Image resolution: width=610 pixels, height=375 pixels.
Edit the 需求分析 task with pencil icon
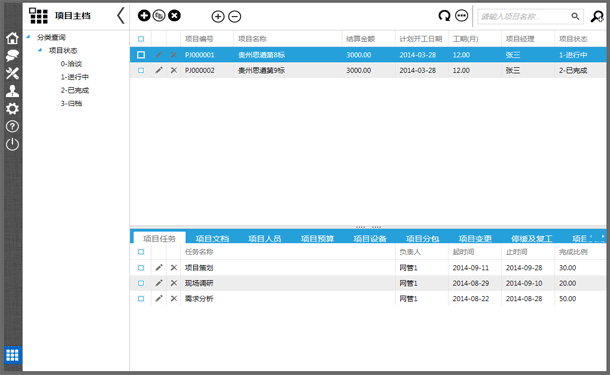159,299
